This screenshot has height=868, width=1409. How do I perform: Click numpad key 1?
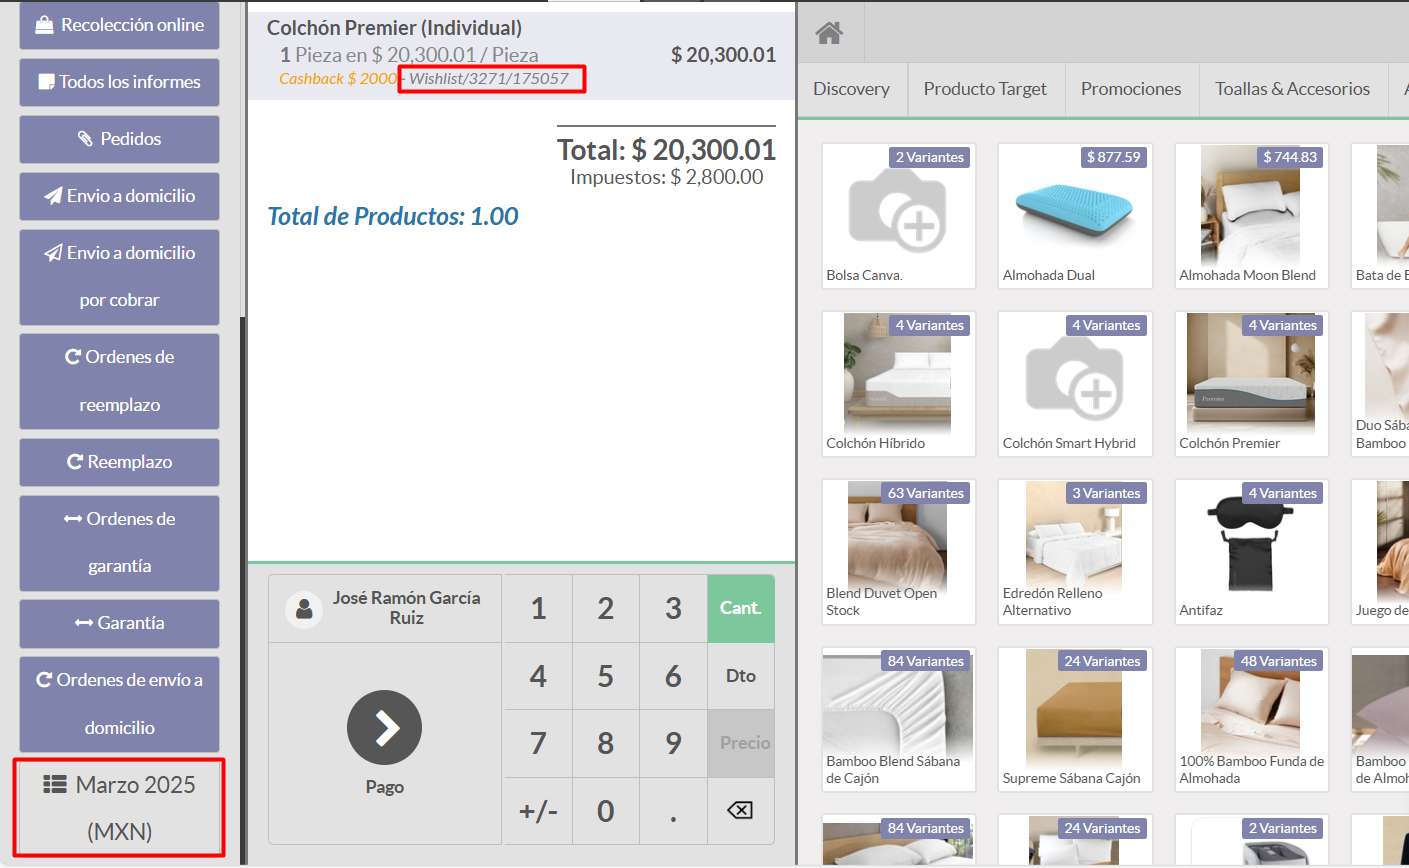[x=538, y=608]
